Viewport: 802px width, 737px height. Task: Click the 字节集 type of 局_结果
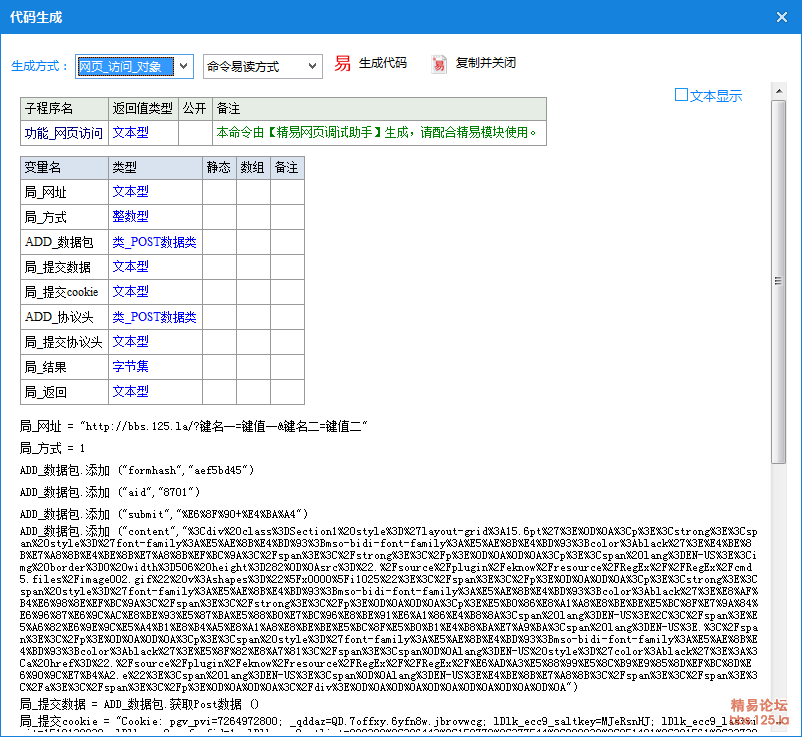131,367
